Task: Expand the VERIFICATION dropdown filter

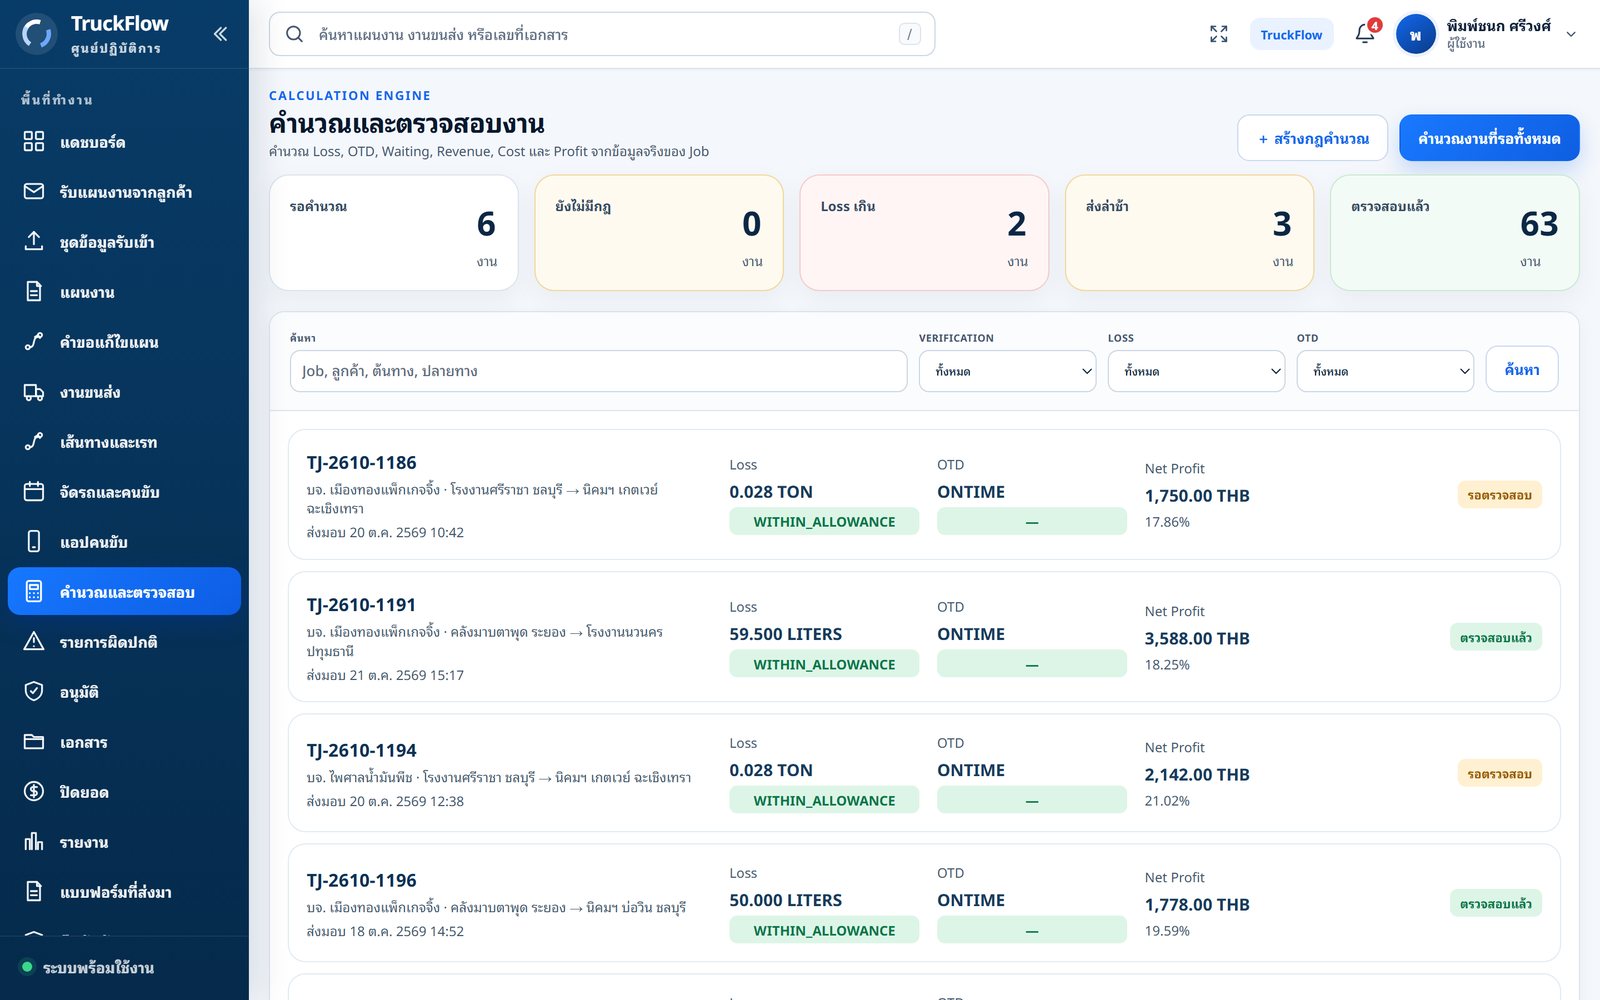Action: coord(1007,371)
